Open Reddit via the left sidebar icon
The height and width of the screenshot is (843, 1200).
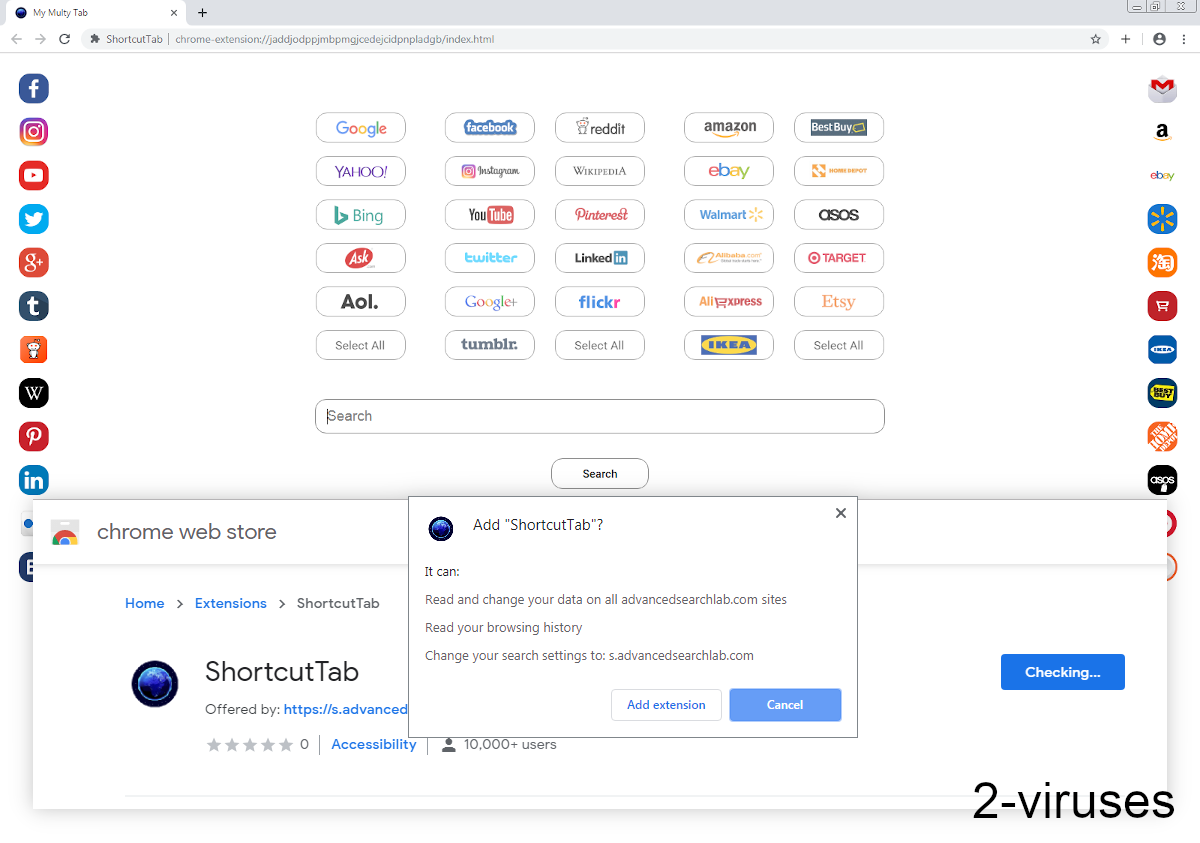[x=33, y=349]
